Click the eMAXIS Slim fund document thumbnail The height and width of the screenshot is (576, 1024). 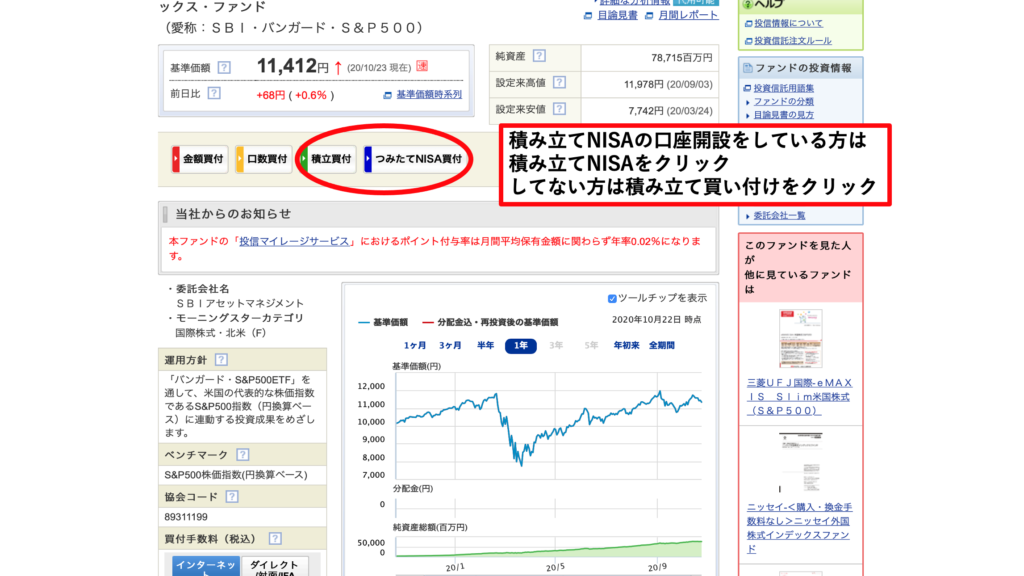pos(801,339)
